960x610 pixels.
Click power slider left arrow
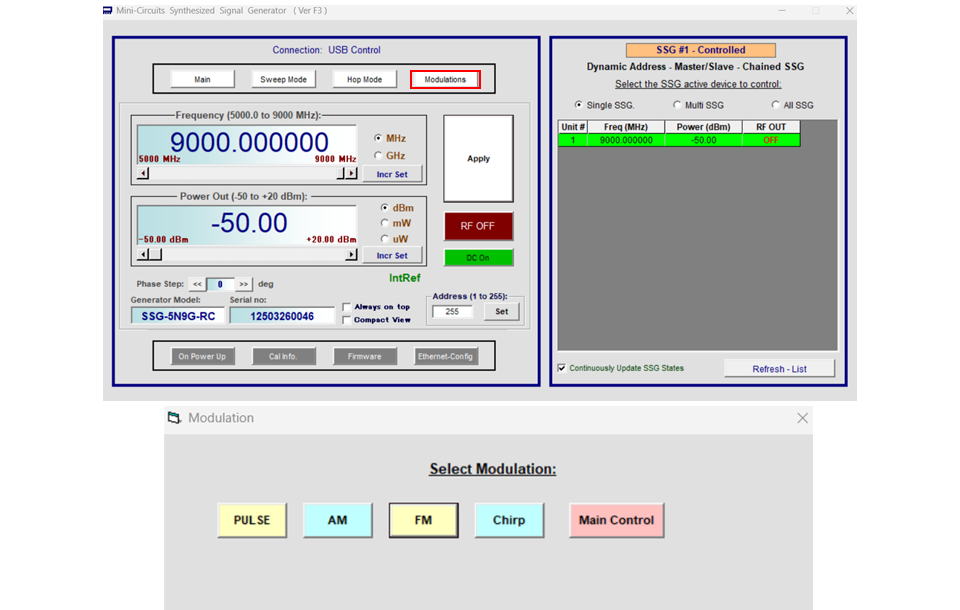(143, 254)
